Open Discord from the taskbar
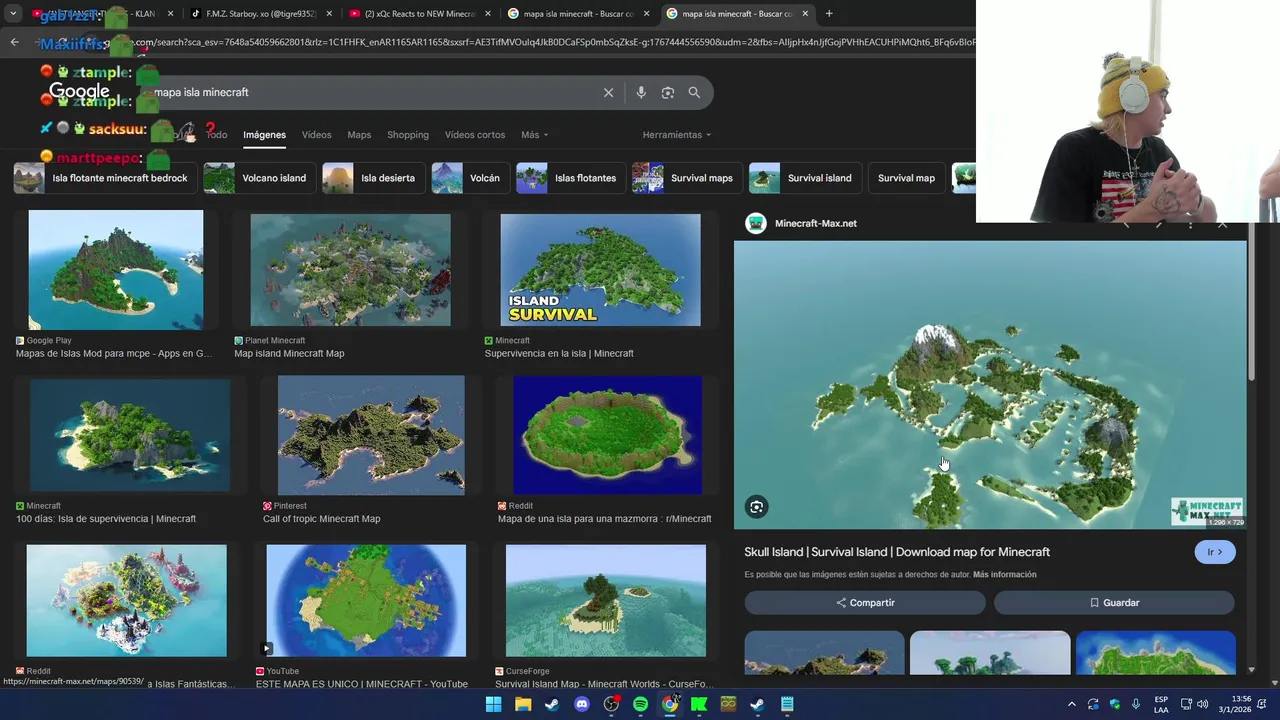Viewport: 1280px width, 720px height. tap(582, 704)
